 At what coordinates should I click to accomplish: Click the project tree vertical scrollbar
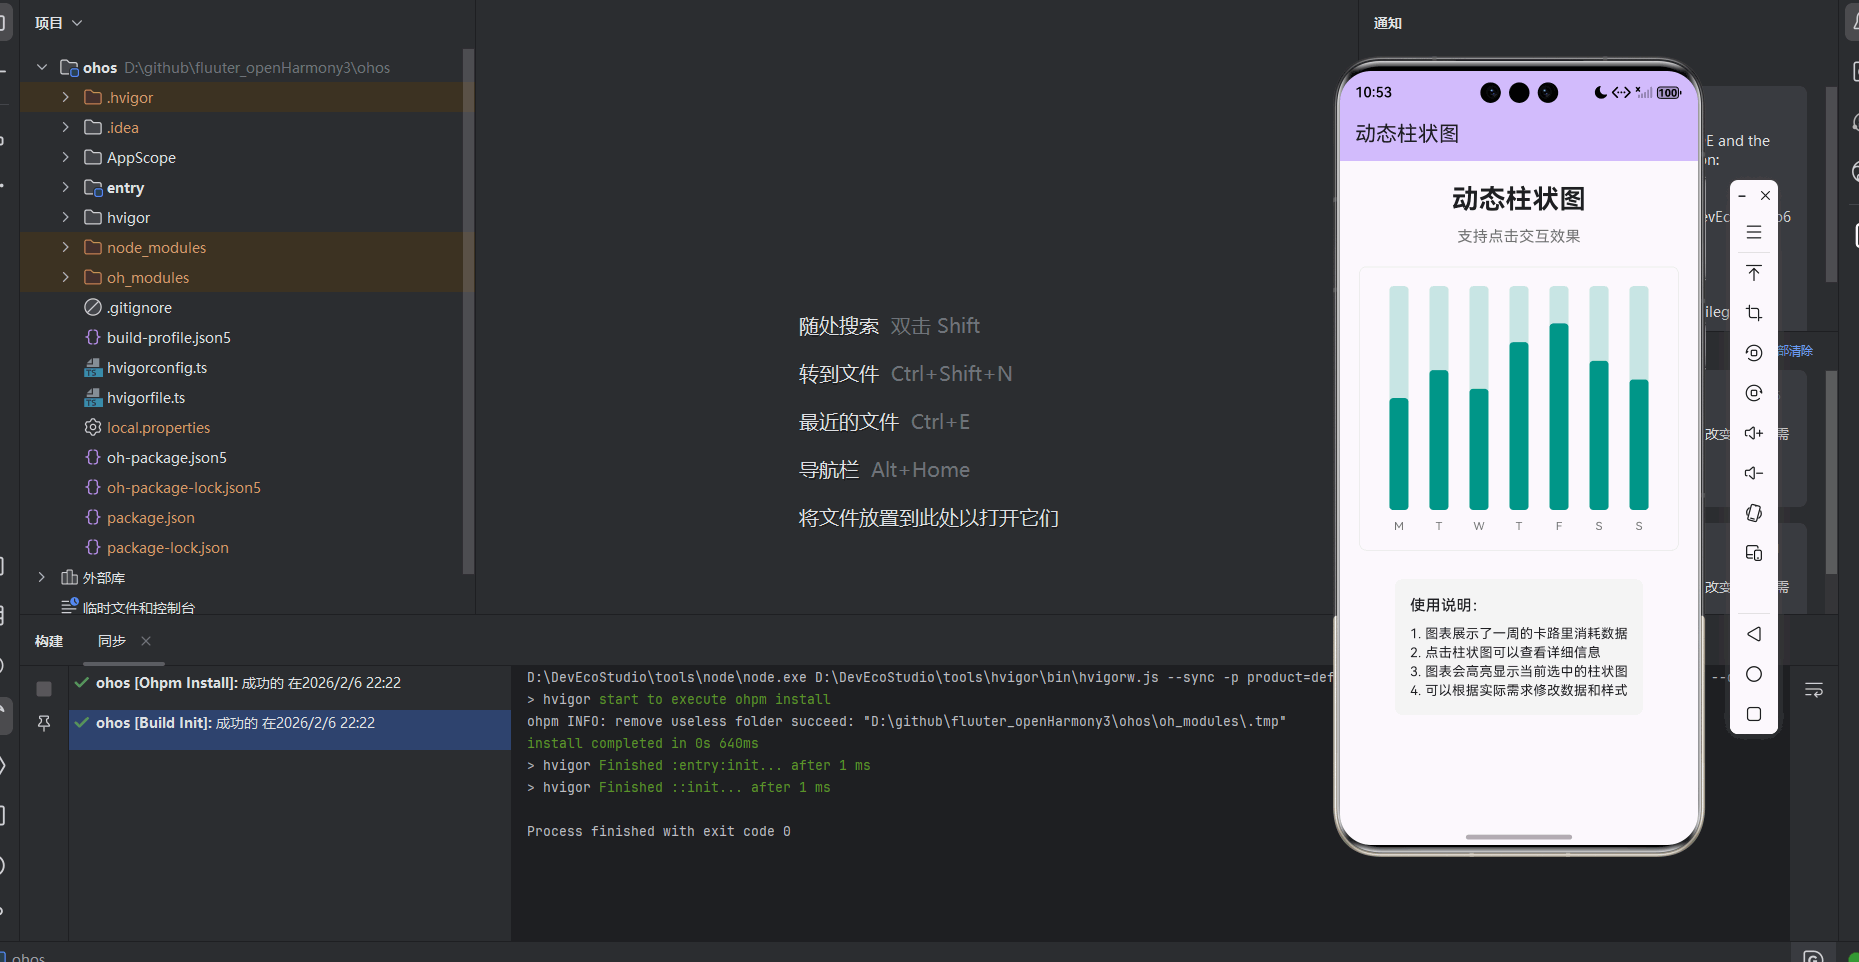(x=468, y=310)
